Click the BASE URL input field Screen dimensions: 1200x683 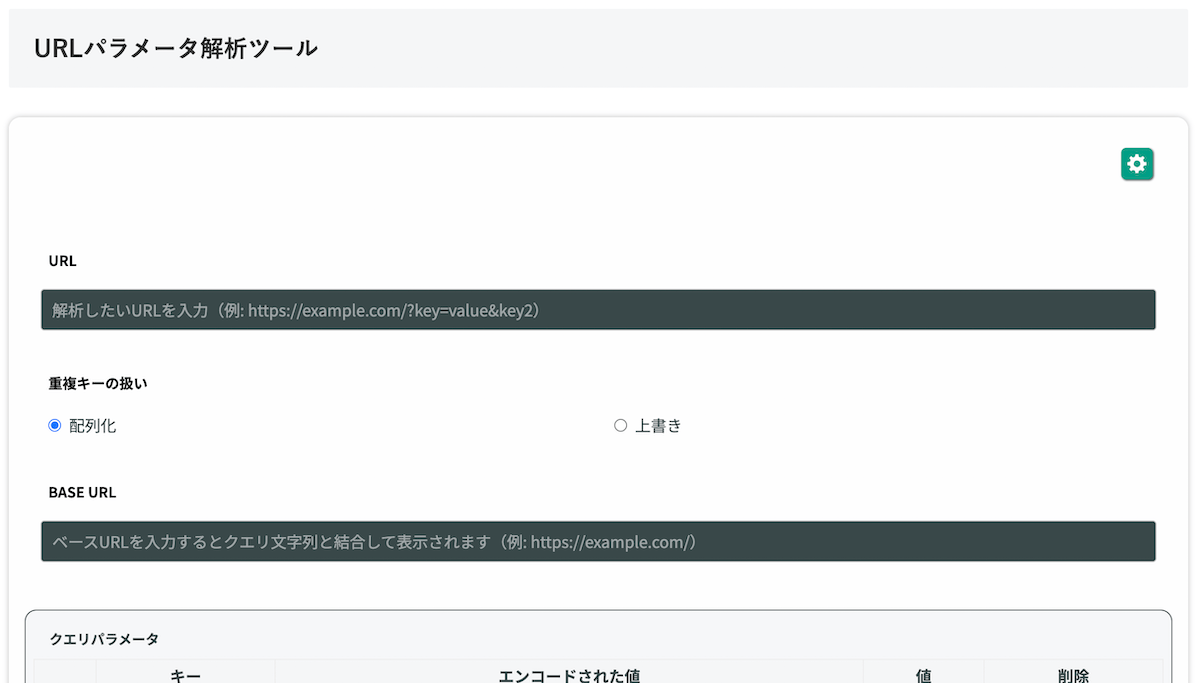(598, 541)
